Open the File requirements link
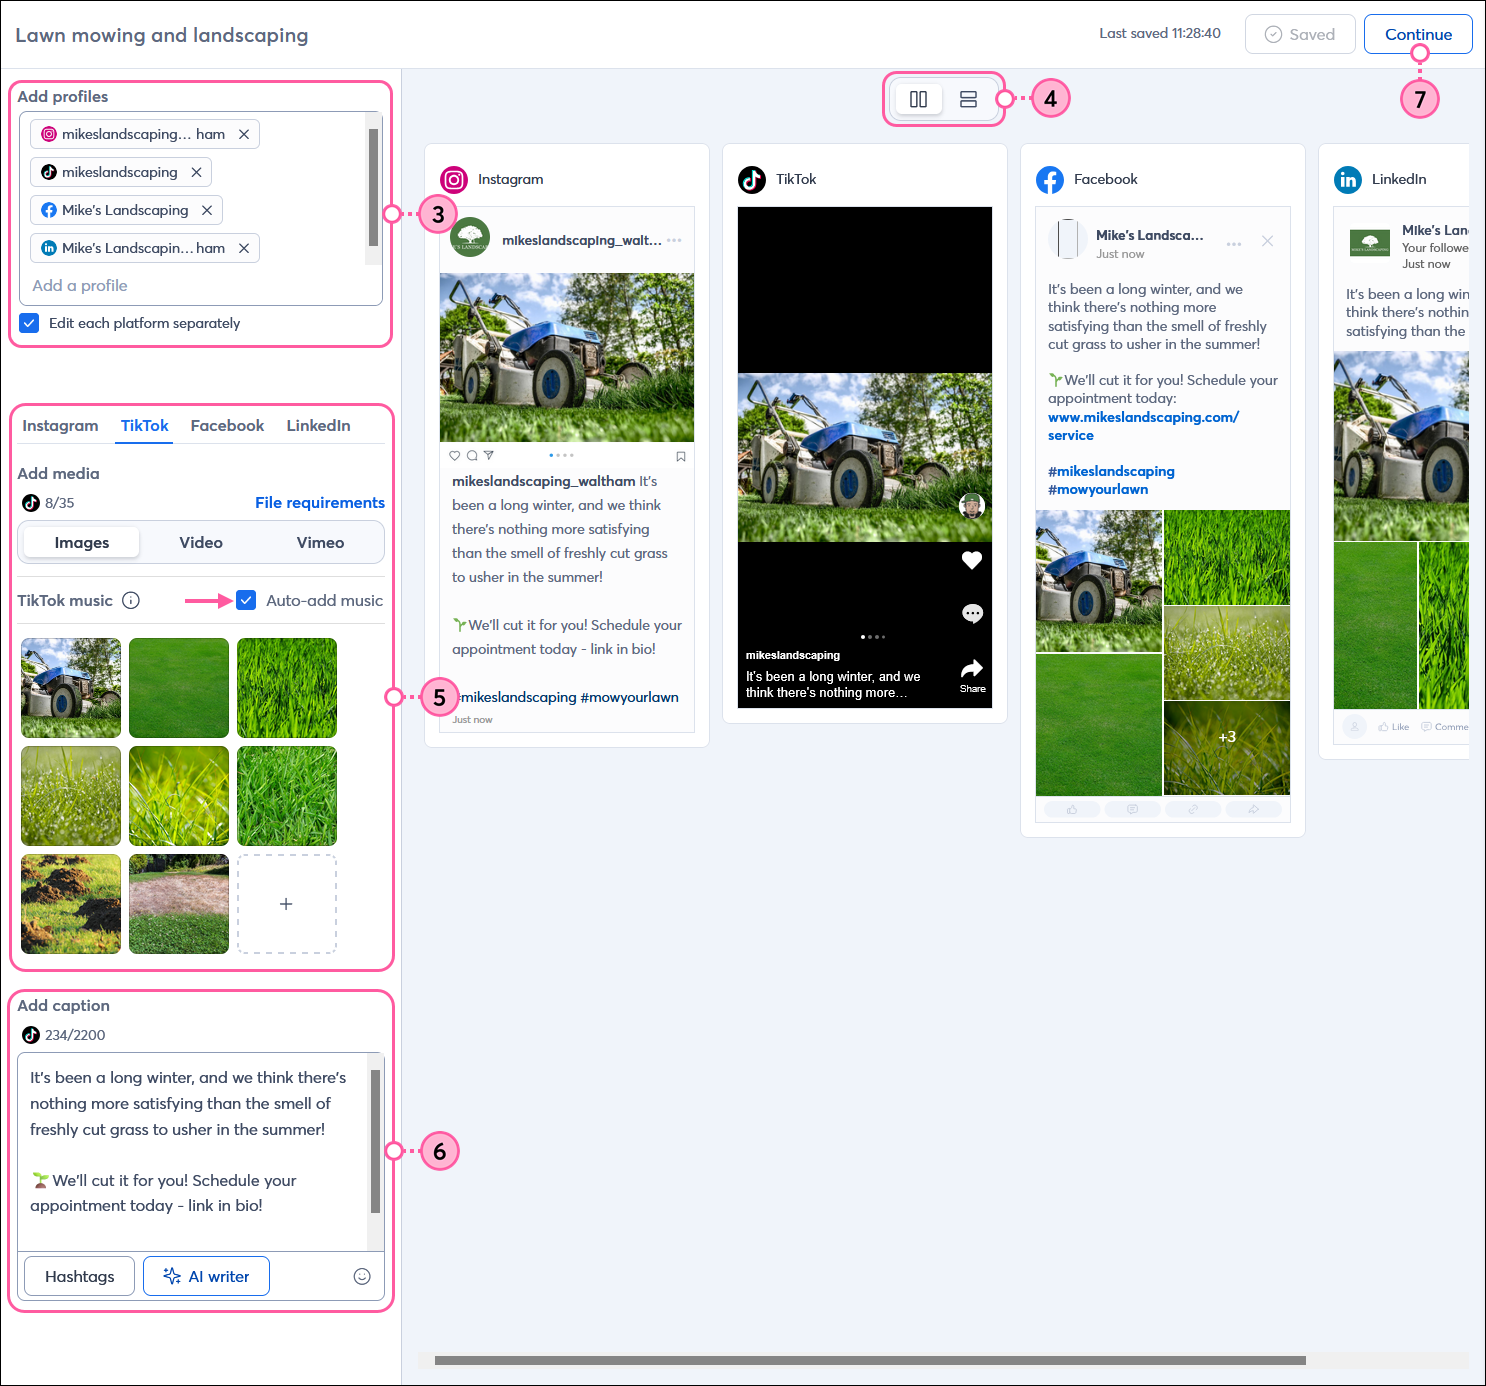1486x1386 pixels. pyautogui.click(x=320, y=502)
